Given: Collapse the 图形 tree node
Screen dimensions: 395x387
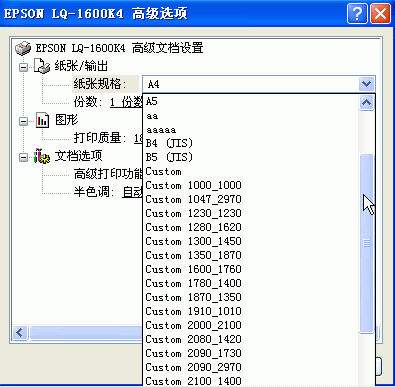Looking at the screenshot, I should [23, 121].
